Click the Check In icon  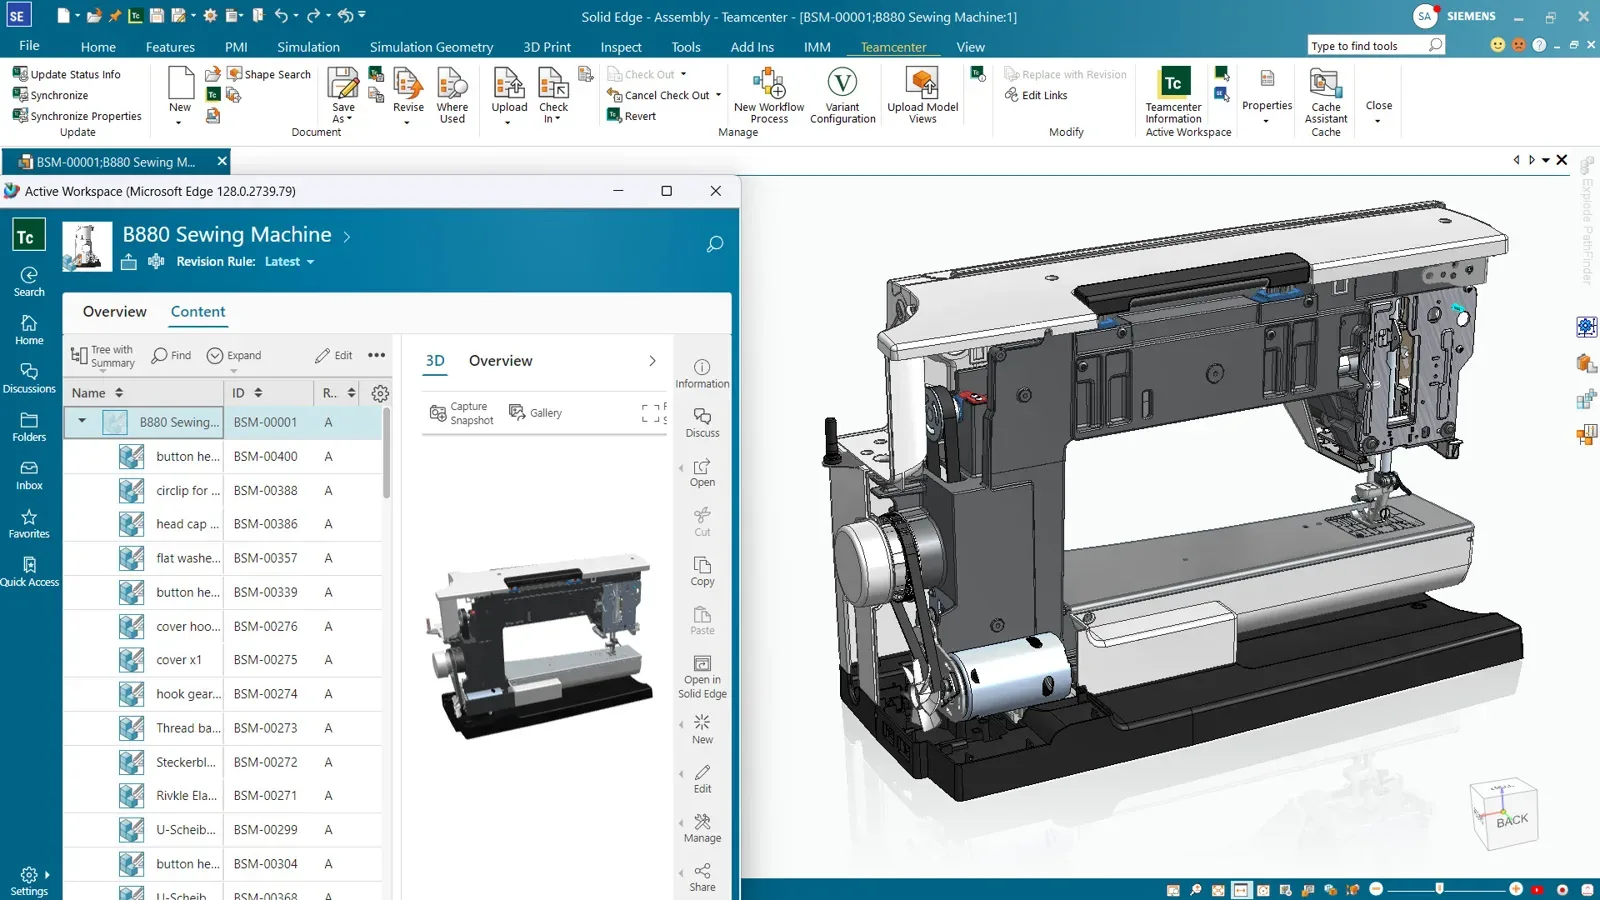pos(553,84)
